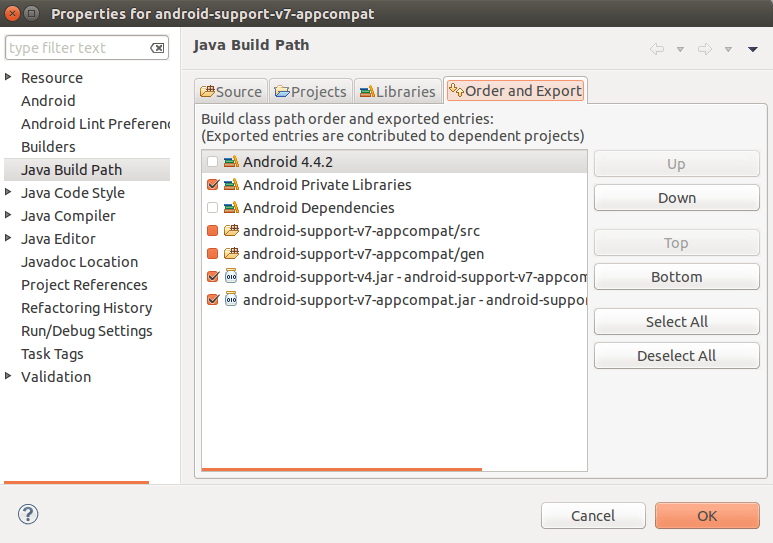The width and height of the screenshot is (773, 543).
Task: Select the android-support-v7-appcompat/gen entry text
Action: (x=363, y=253)
